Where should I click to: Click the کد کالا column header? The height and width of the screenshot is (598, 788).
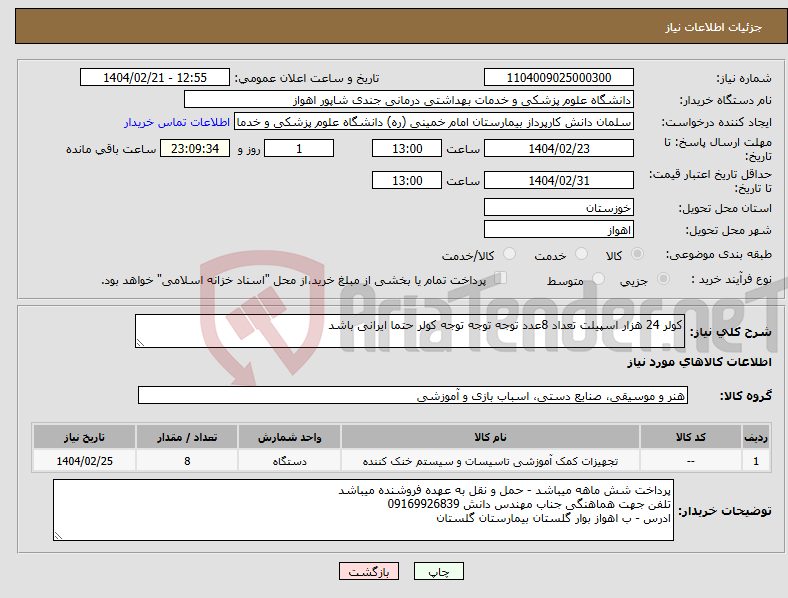point(691,437)
